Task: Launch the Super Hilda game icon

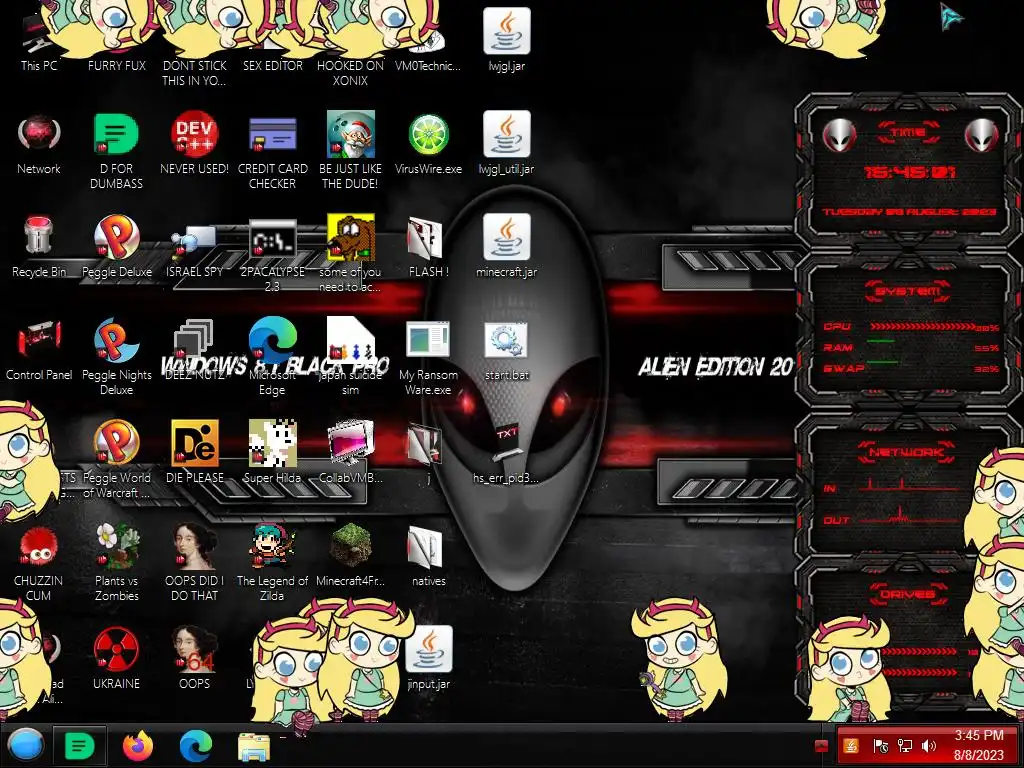Action: 272,443
